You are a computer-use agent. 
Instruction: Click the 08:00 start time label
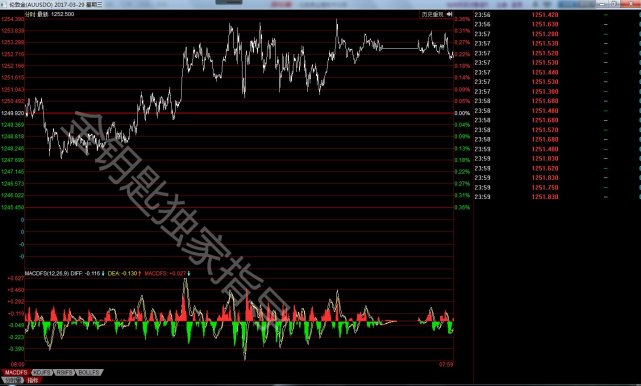coord(18,364)
